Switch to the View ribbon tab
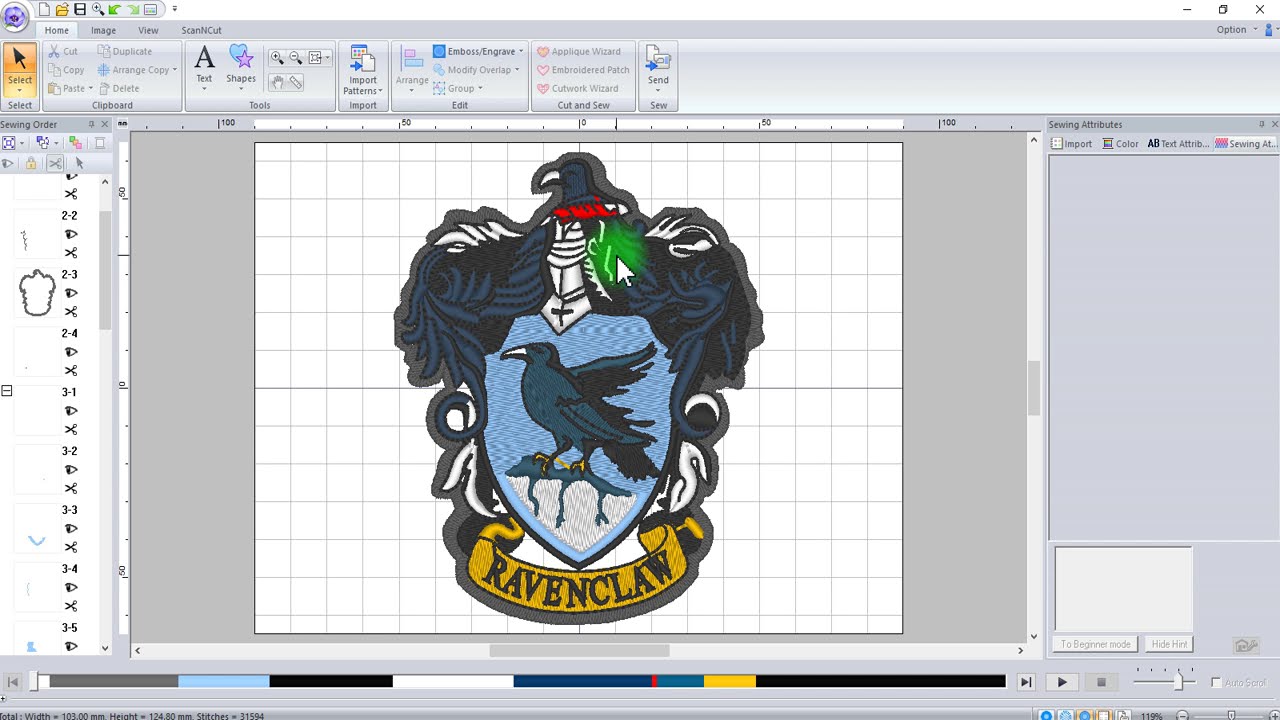Screen dimensions: 1280x720 [148, 30]
